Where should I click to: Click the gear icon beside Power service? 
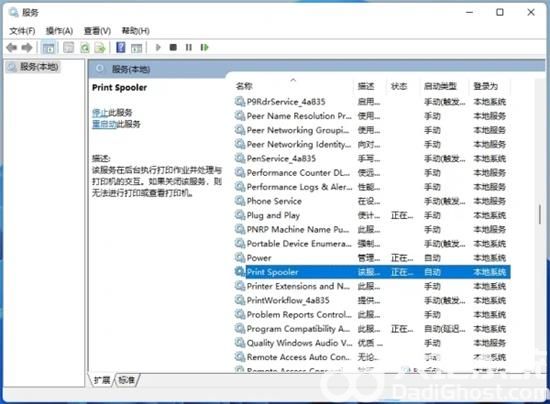pos(240,257)
